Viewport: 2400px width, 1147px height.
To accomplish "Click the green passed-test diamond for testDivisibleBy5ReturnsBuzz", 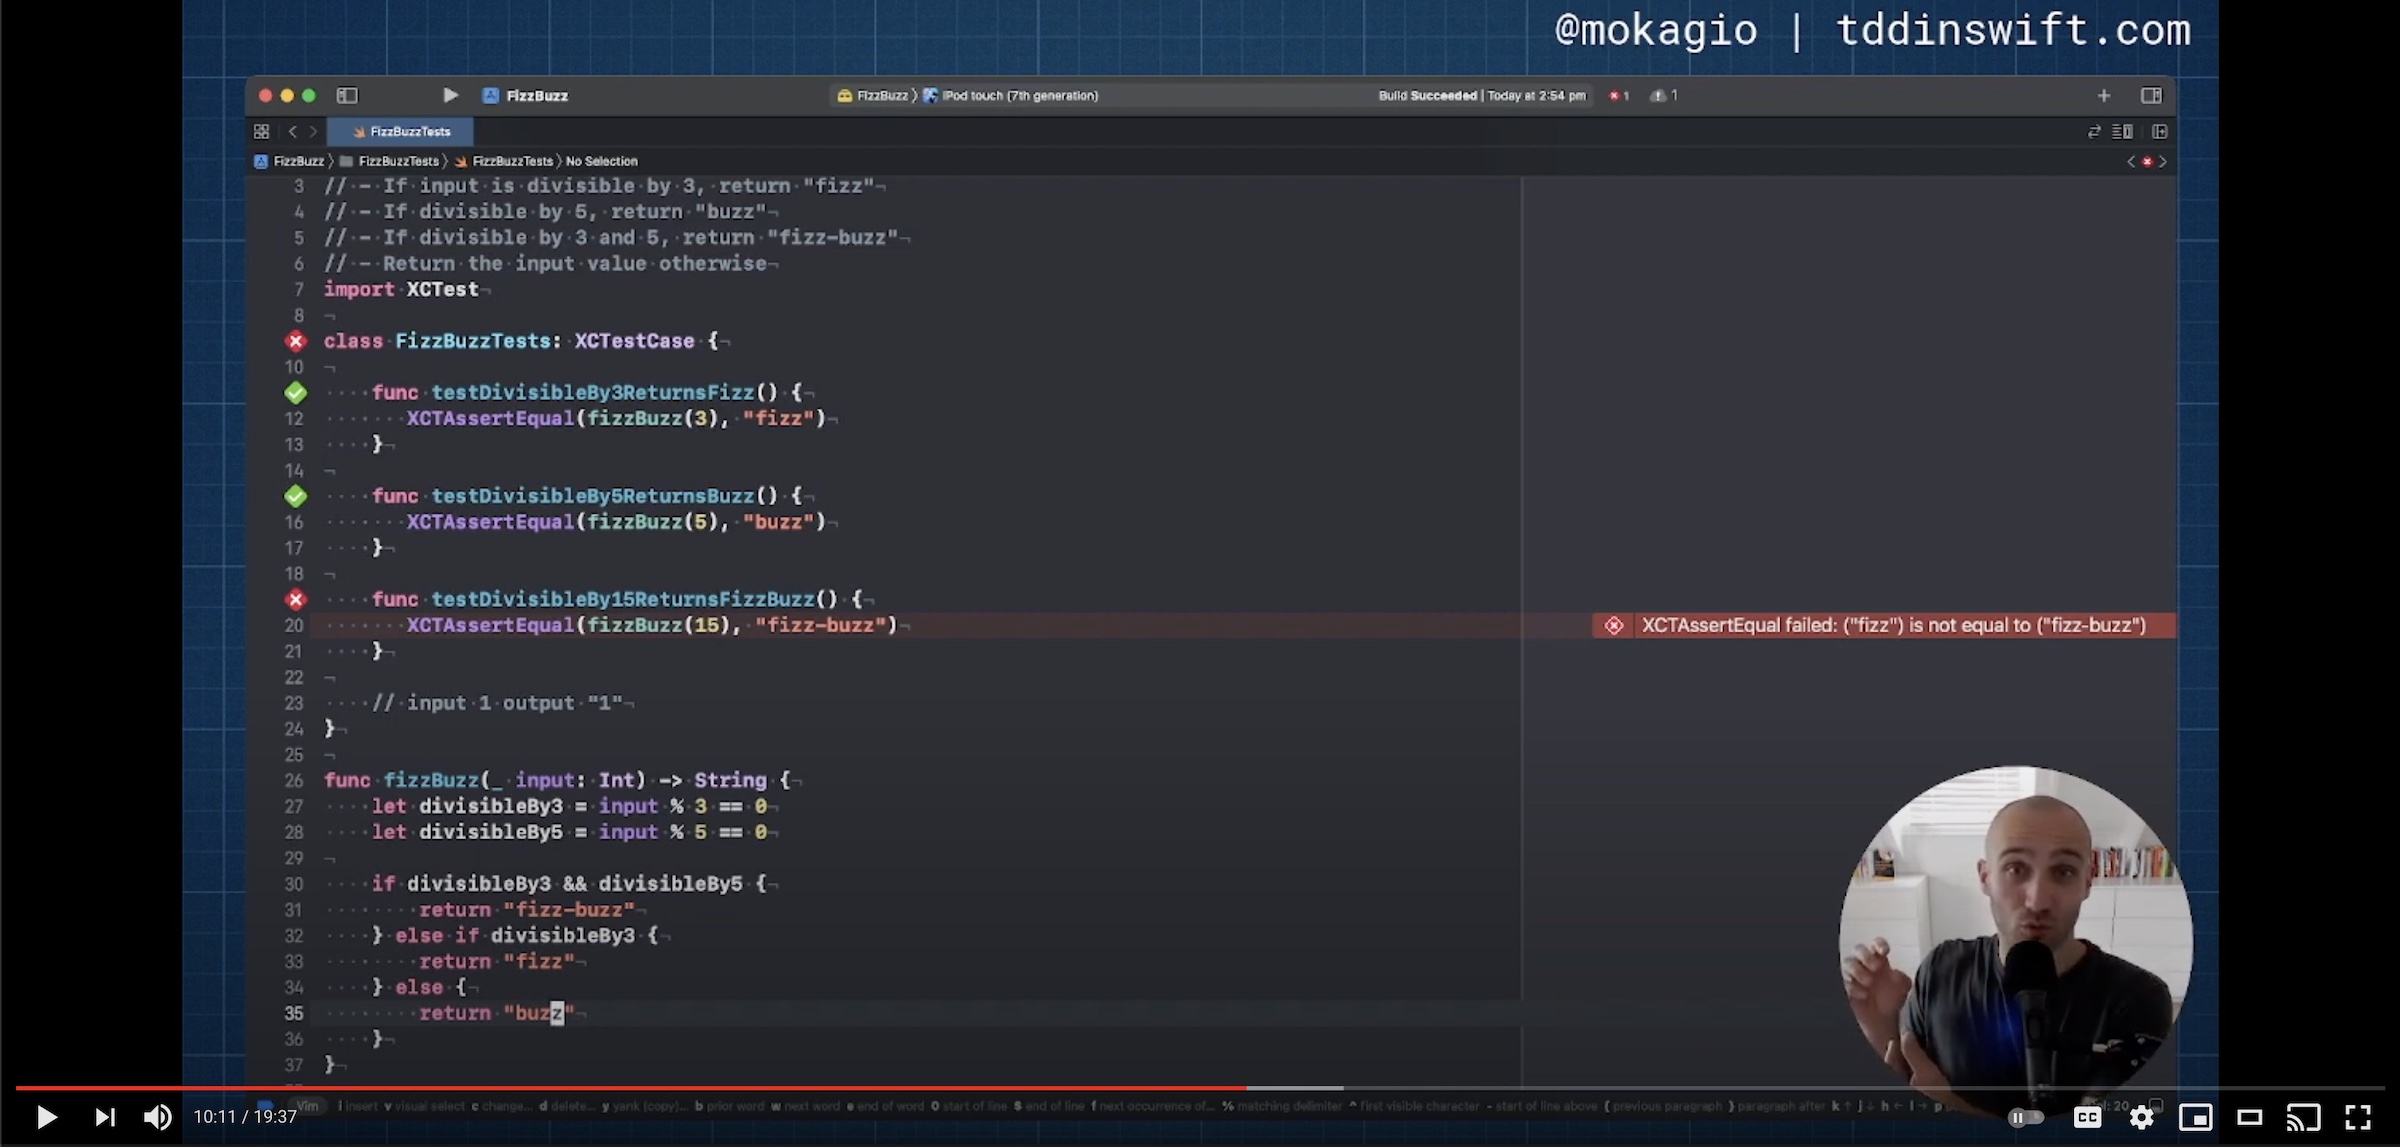I will coord(296,495).
